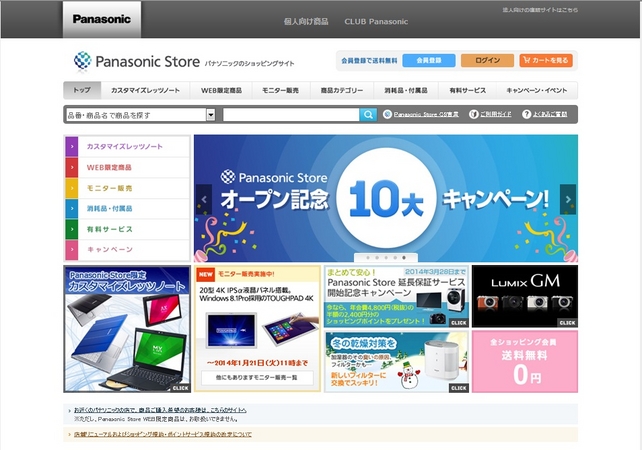The height and width of the screenshot is (450, 642).
Task: Click red arrow icon beside WEB限定商品
Action: (72, 167)
